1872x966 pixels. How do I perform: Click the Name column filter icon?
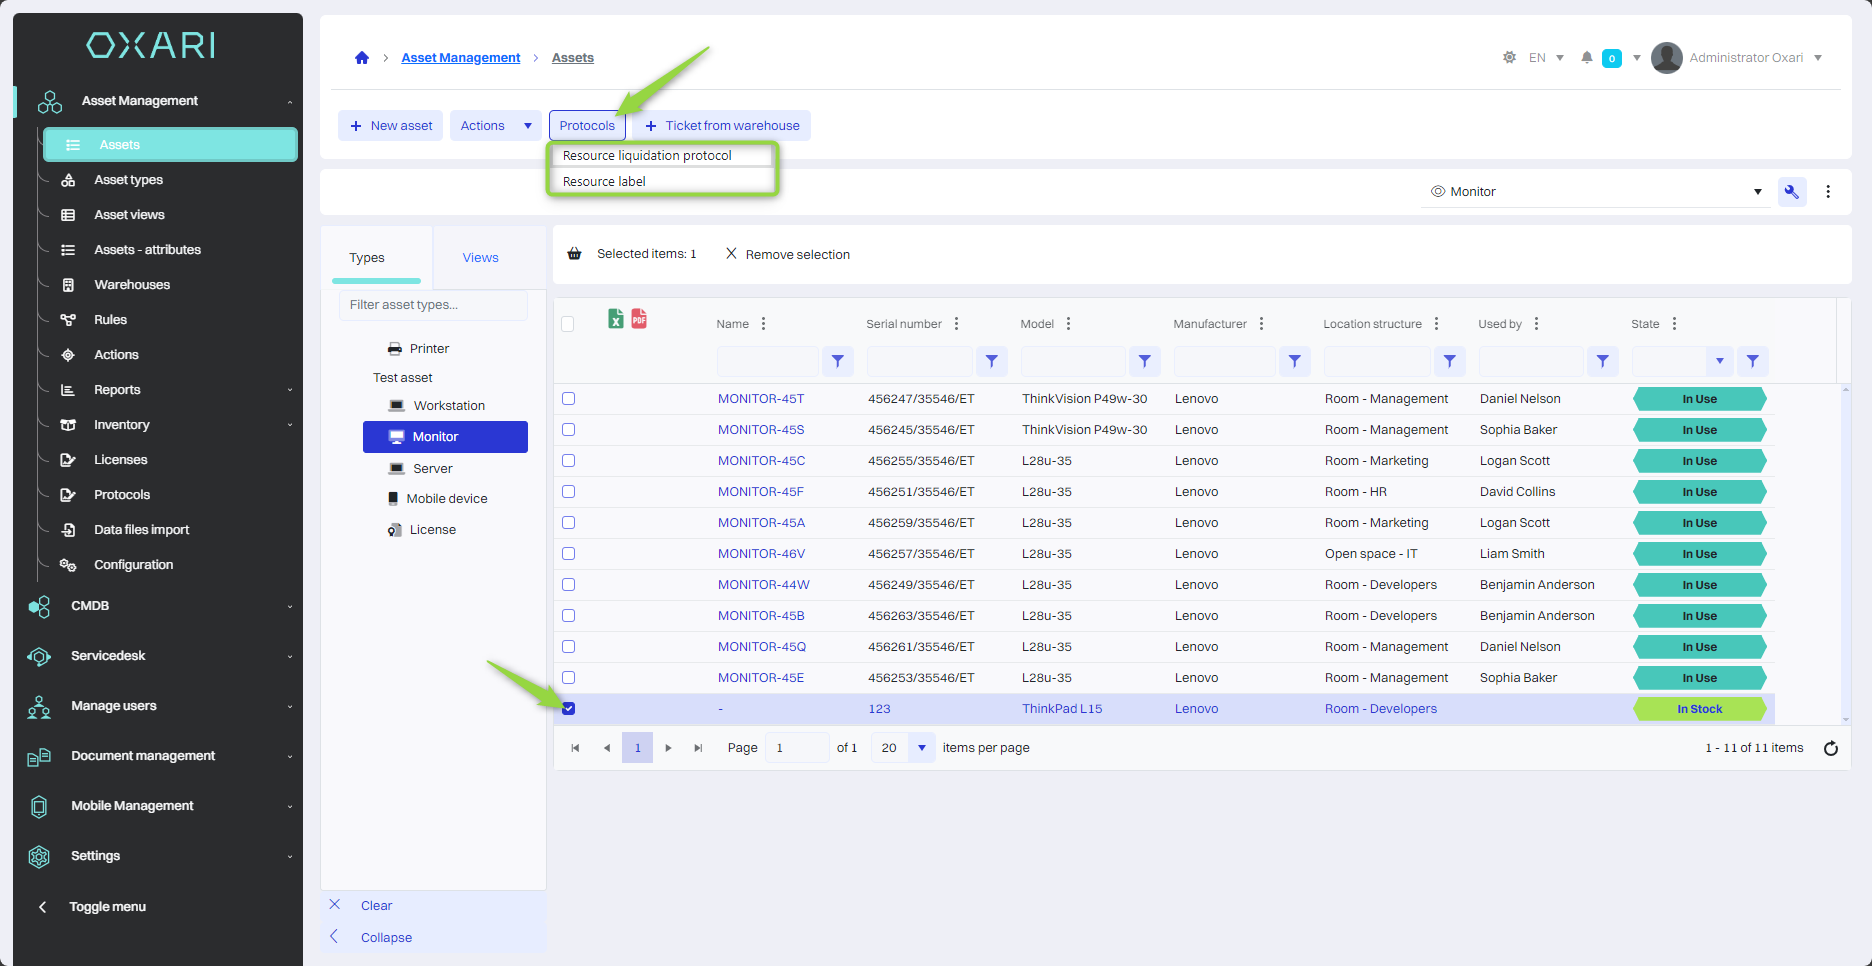838,361
